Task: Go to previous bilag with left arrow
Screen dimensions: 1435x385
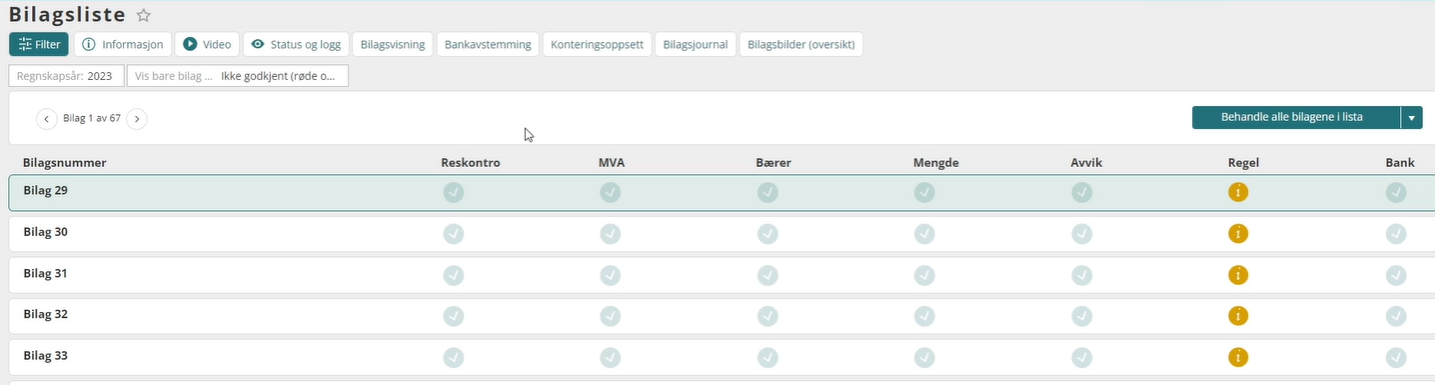Action: click(x=46, y=119)
